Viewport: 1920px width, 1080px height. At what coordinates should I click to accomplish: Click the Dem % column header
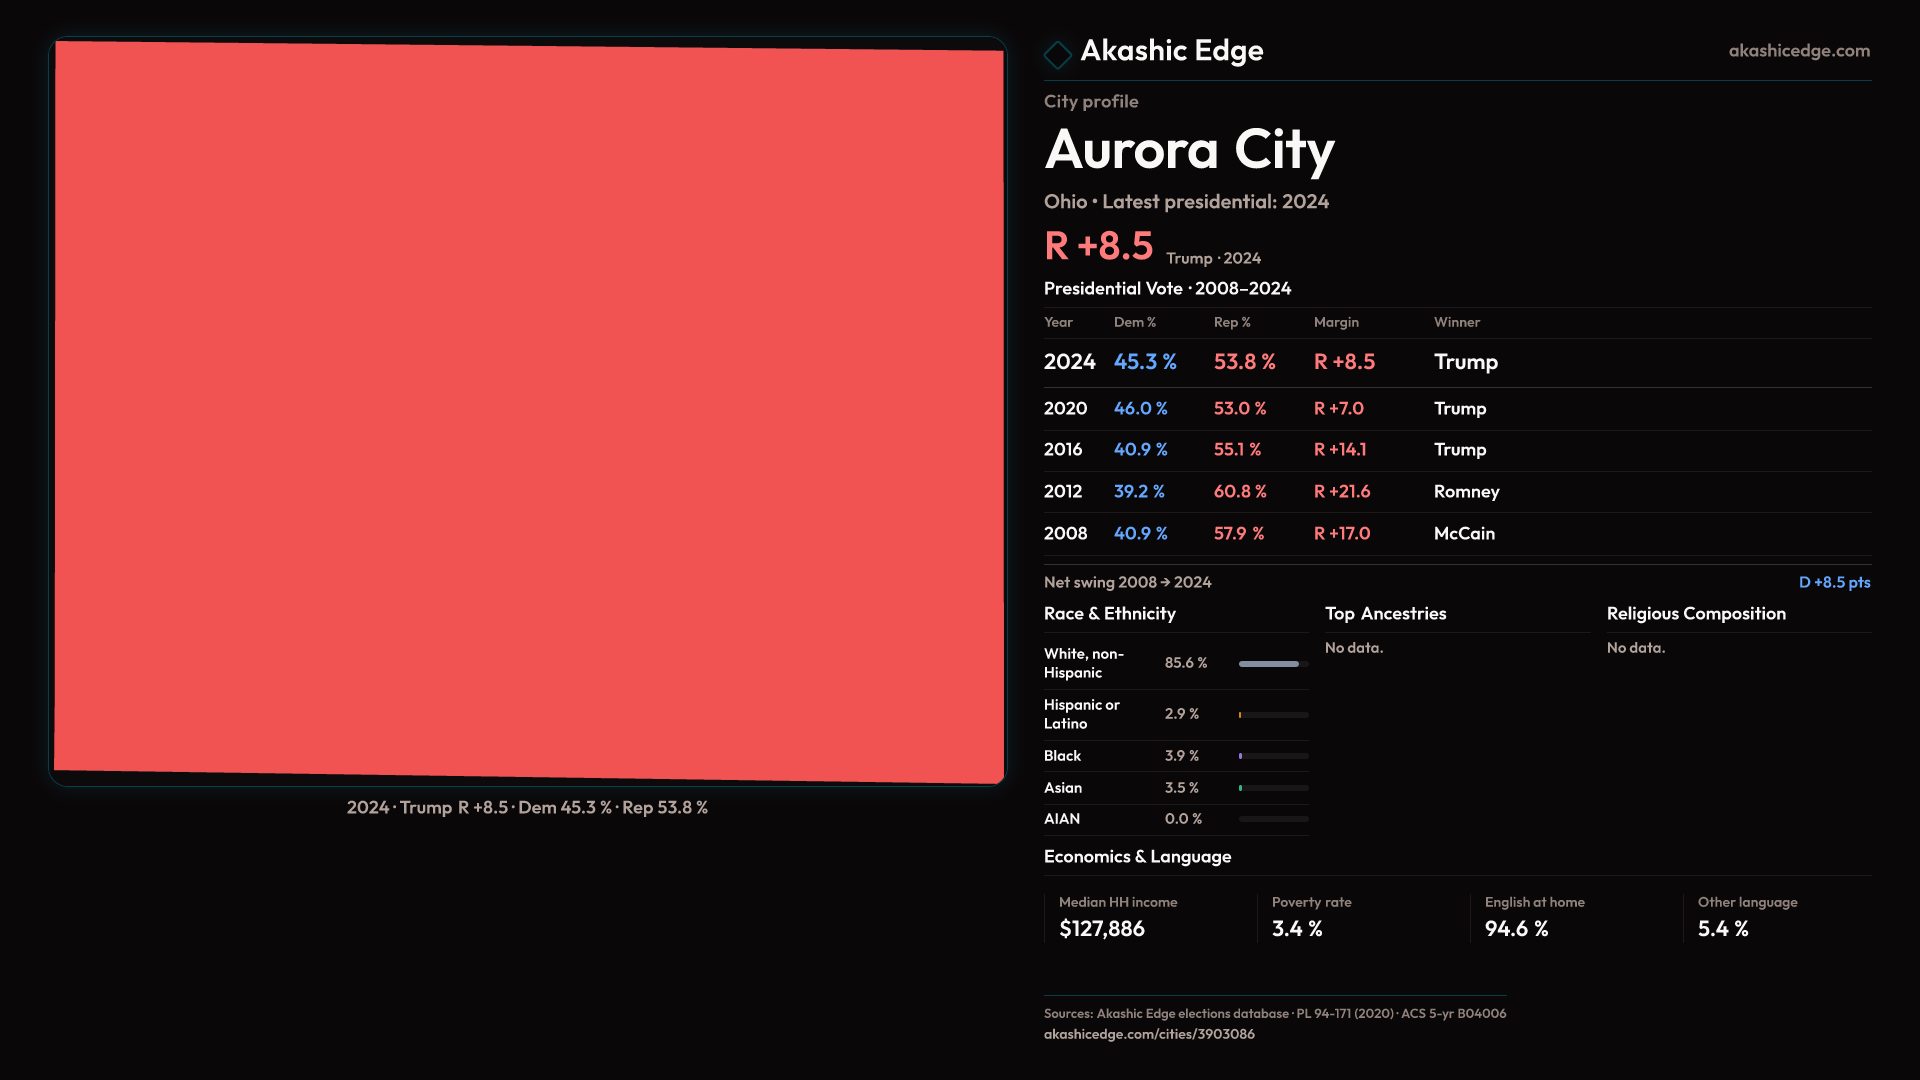point(1134,322)
